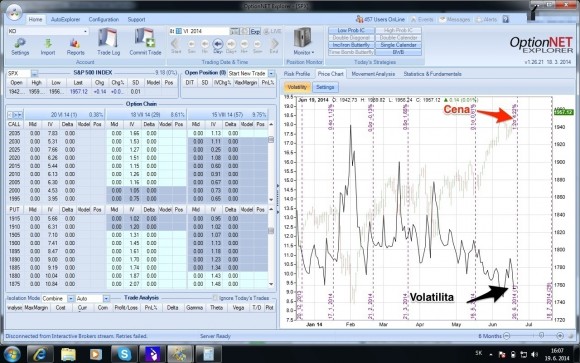Image resolution: width=580 pixels, height=363 pixels.
Task: Click the put options scrollbar down arrow
Action: click(271, 284)
